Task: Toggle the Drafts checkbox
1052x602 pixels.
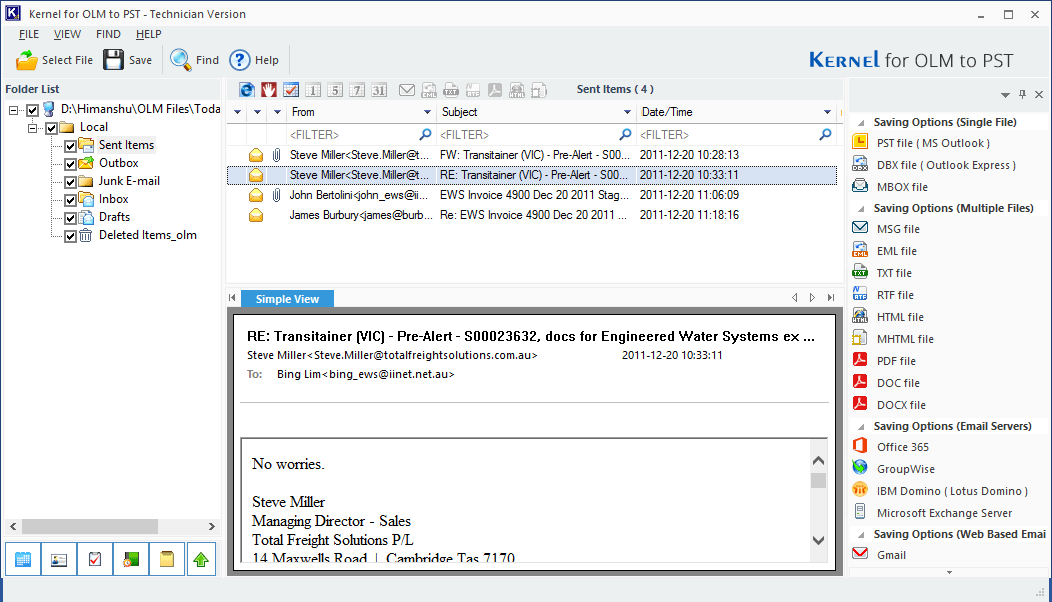Action: click(70, 218)
